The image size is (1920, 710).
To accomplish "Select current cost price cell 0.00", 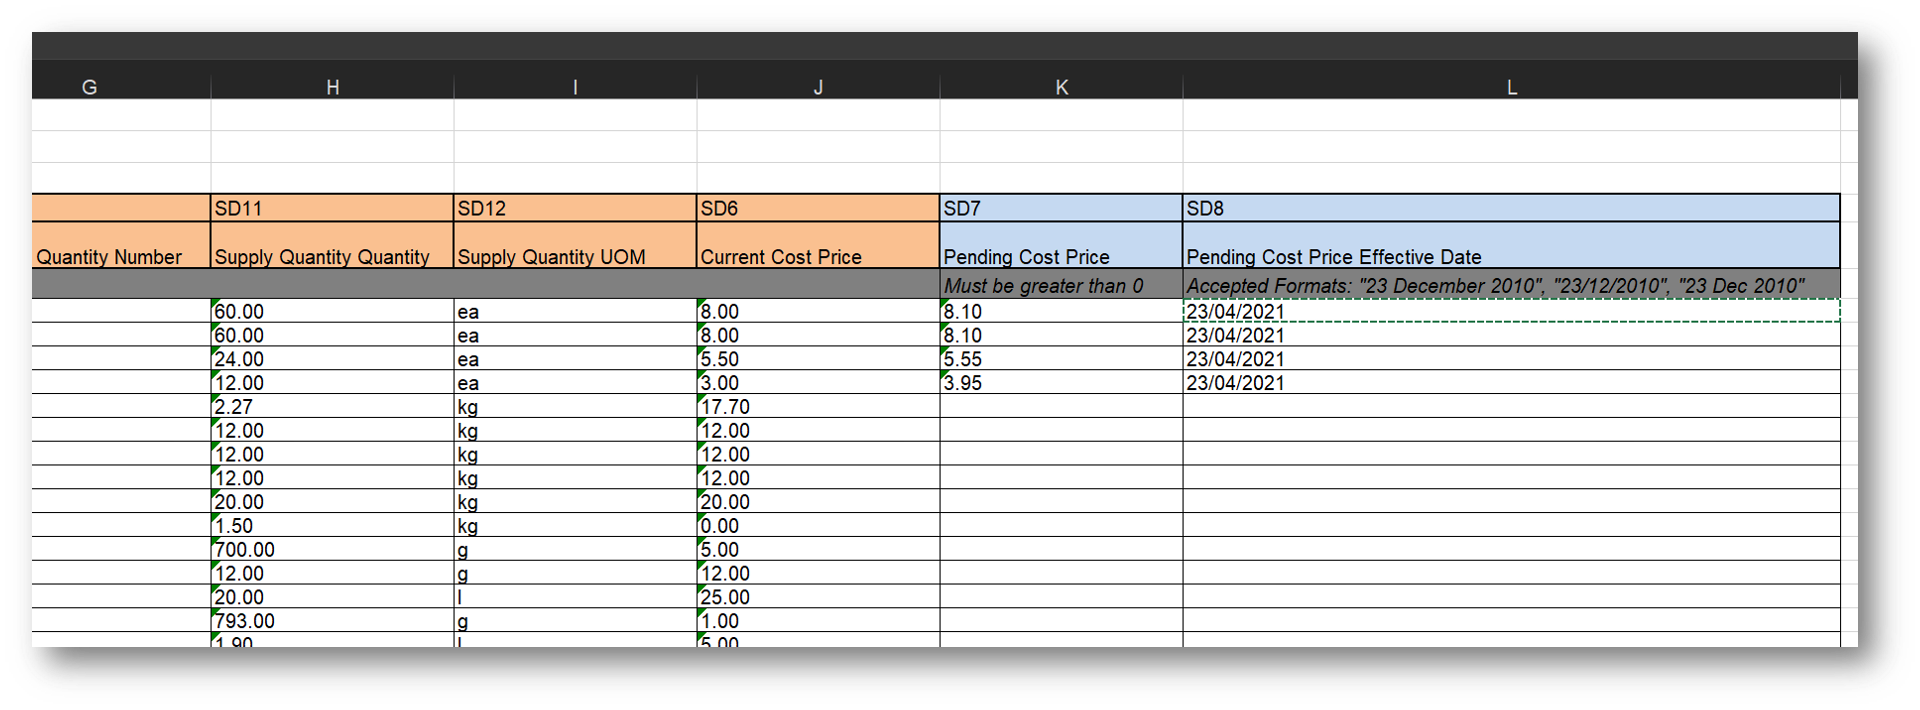I will pyautogui.click(x=818, y=526).
